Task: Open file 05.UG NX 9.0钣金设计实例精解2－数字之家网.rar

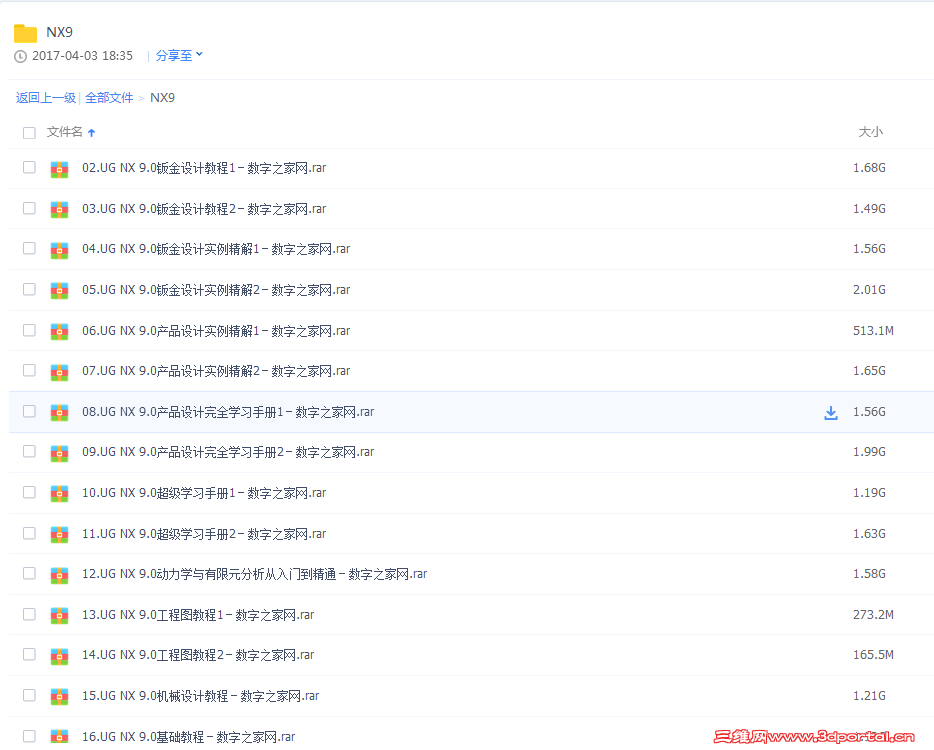Action: pyautogui.click(x=216, y=290)
